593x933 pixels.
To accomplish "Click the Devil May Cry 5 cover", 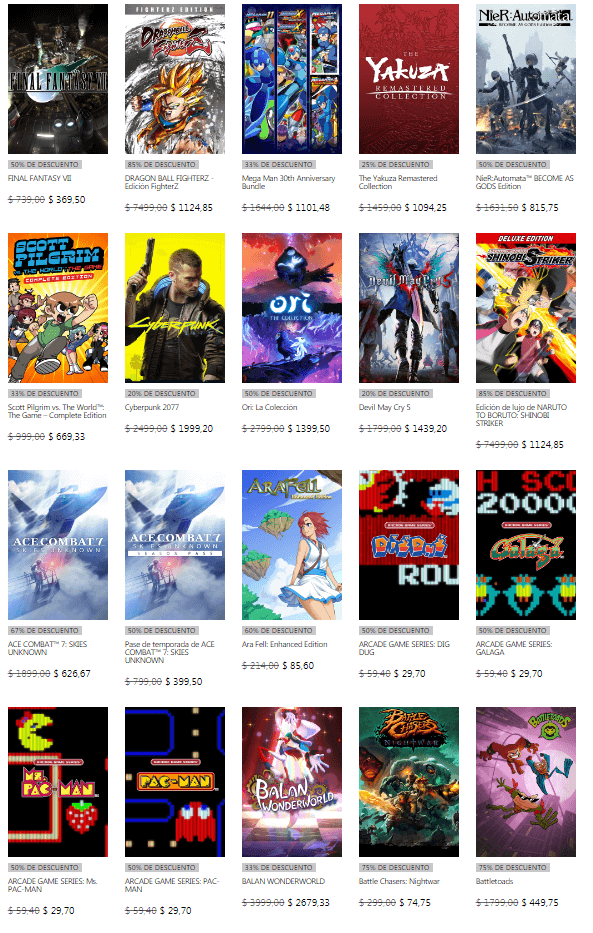I will point(409,308).
